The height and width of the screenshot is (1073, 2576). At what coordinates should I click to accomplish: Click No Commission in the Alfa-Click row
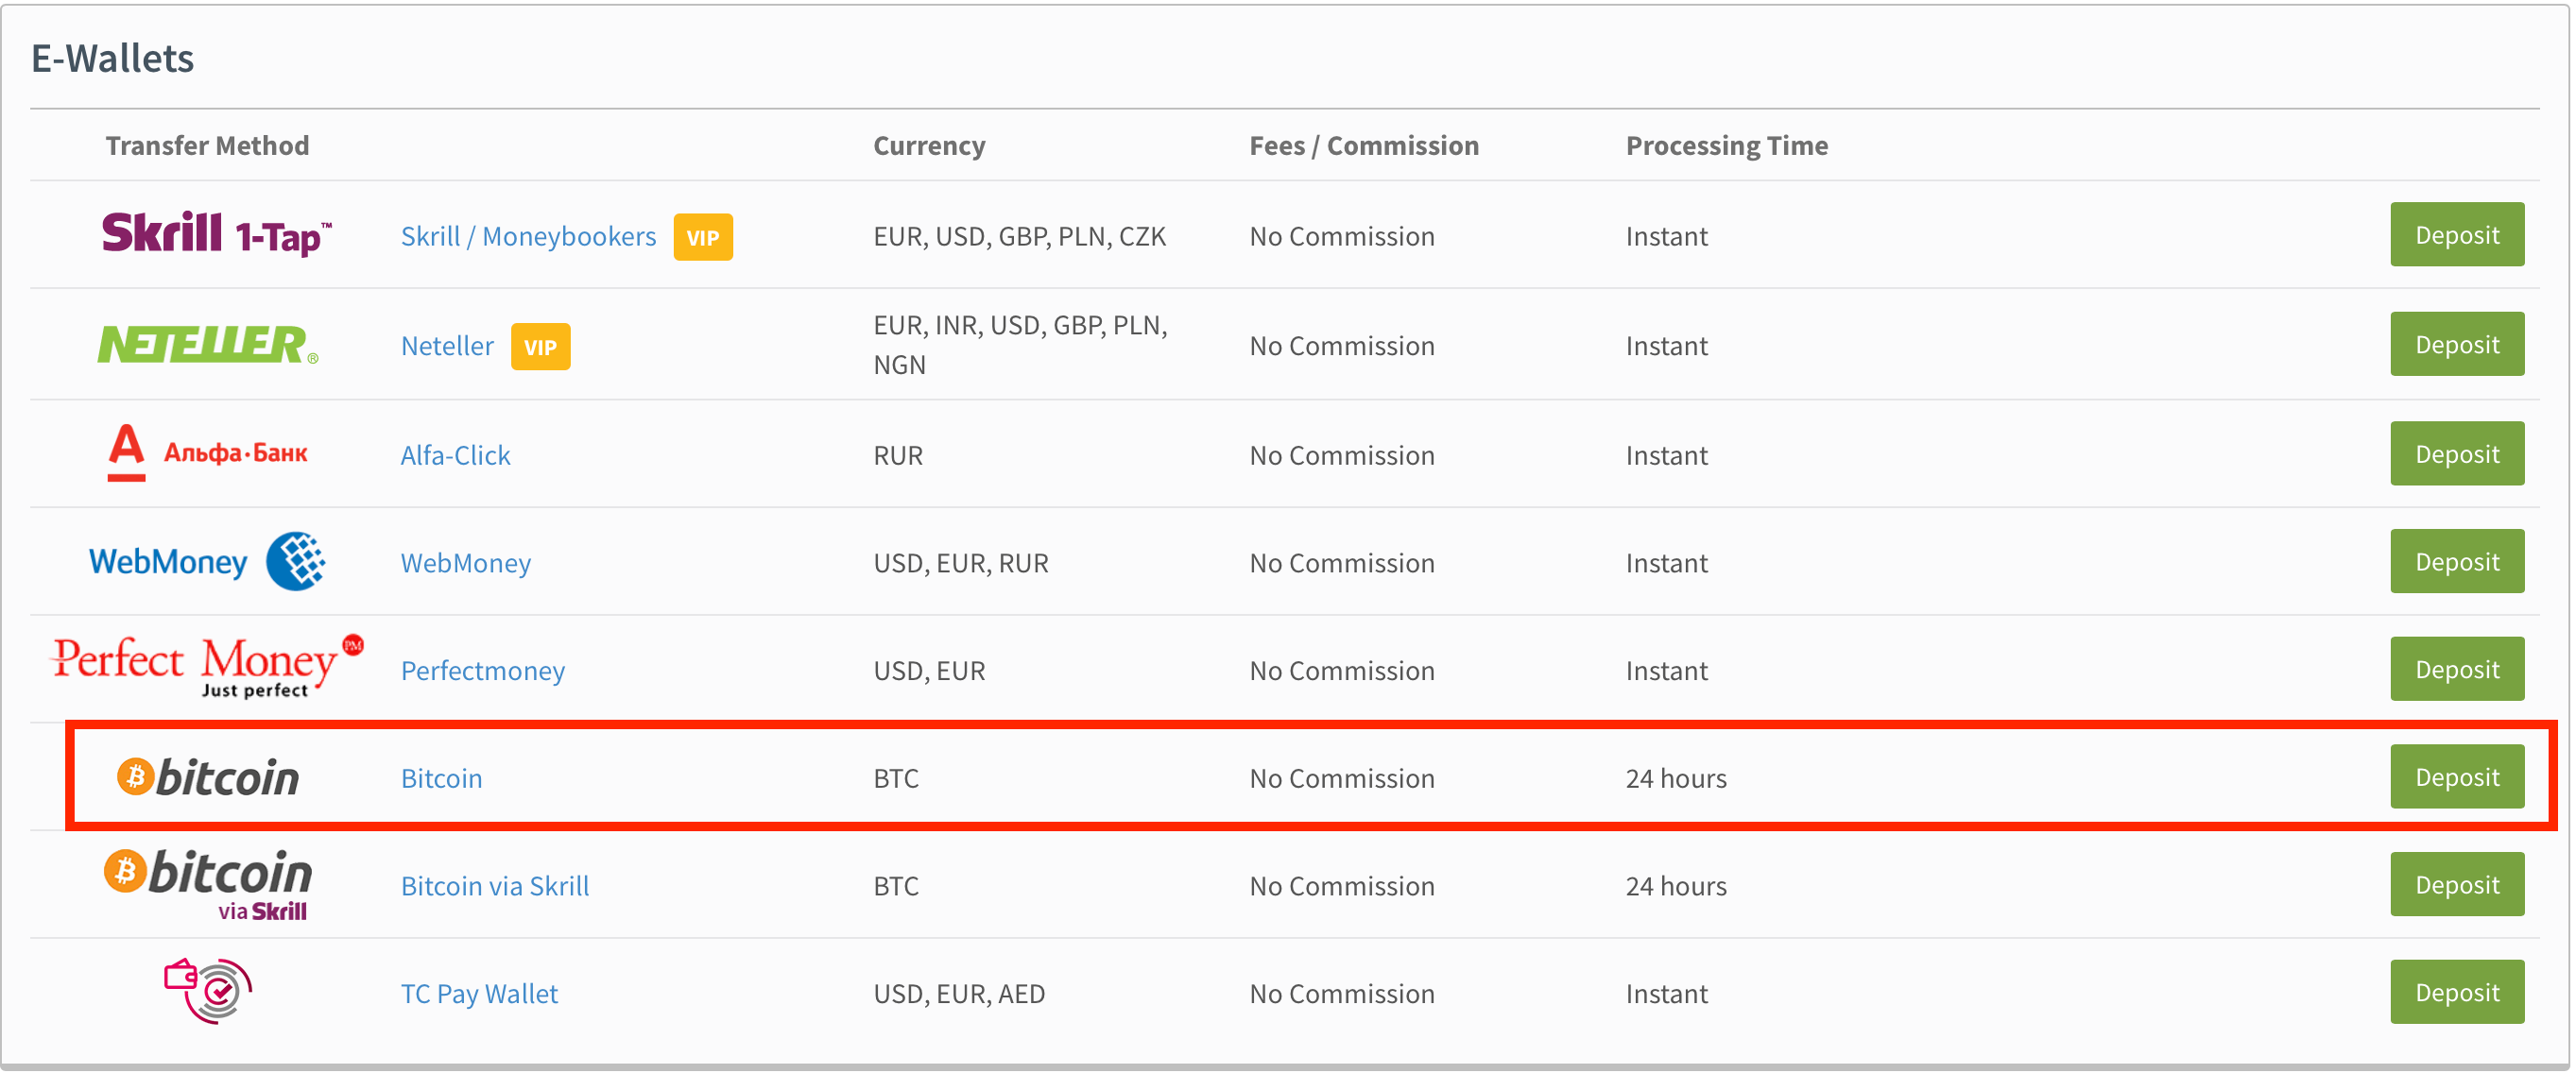coord(1342,455)
